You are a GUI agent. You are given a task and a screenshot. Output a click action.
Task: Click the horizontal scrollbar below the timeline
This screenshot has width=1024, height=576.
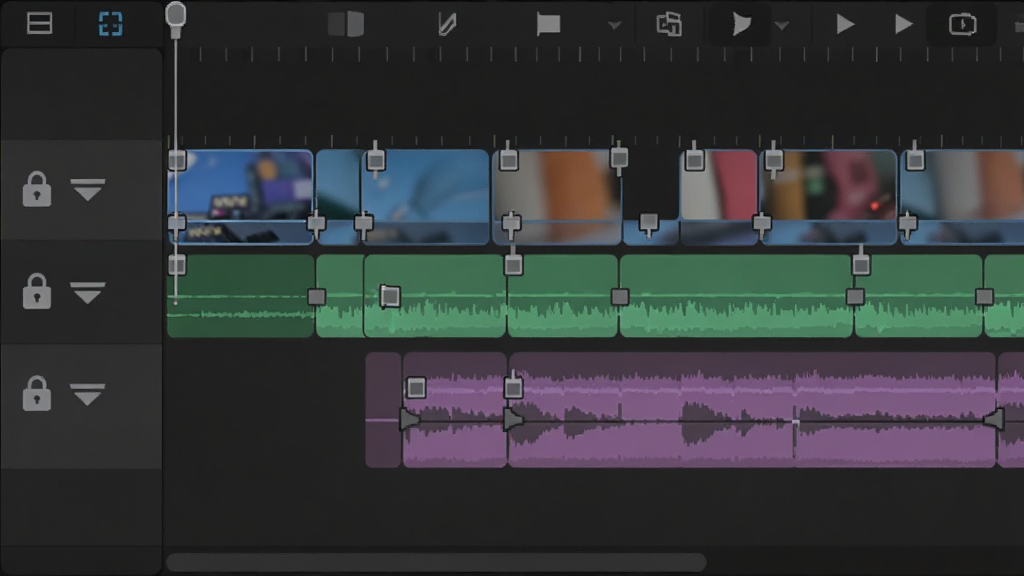tap(436, 562)
